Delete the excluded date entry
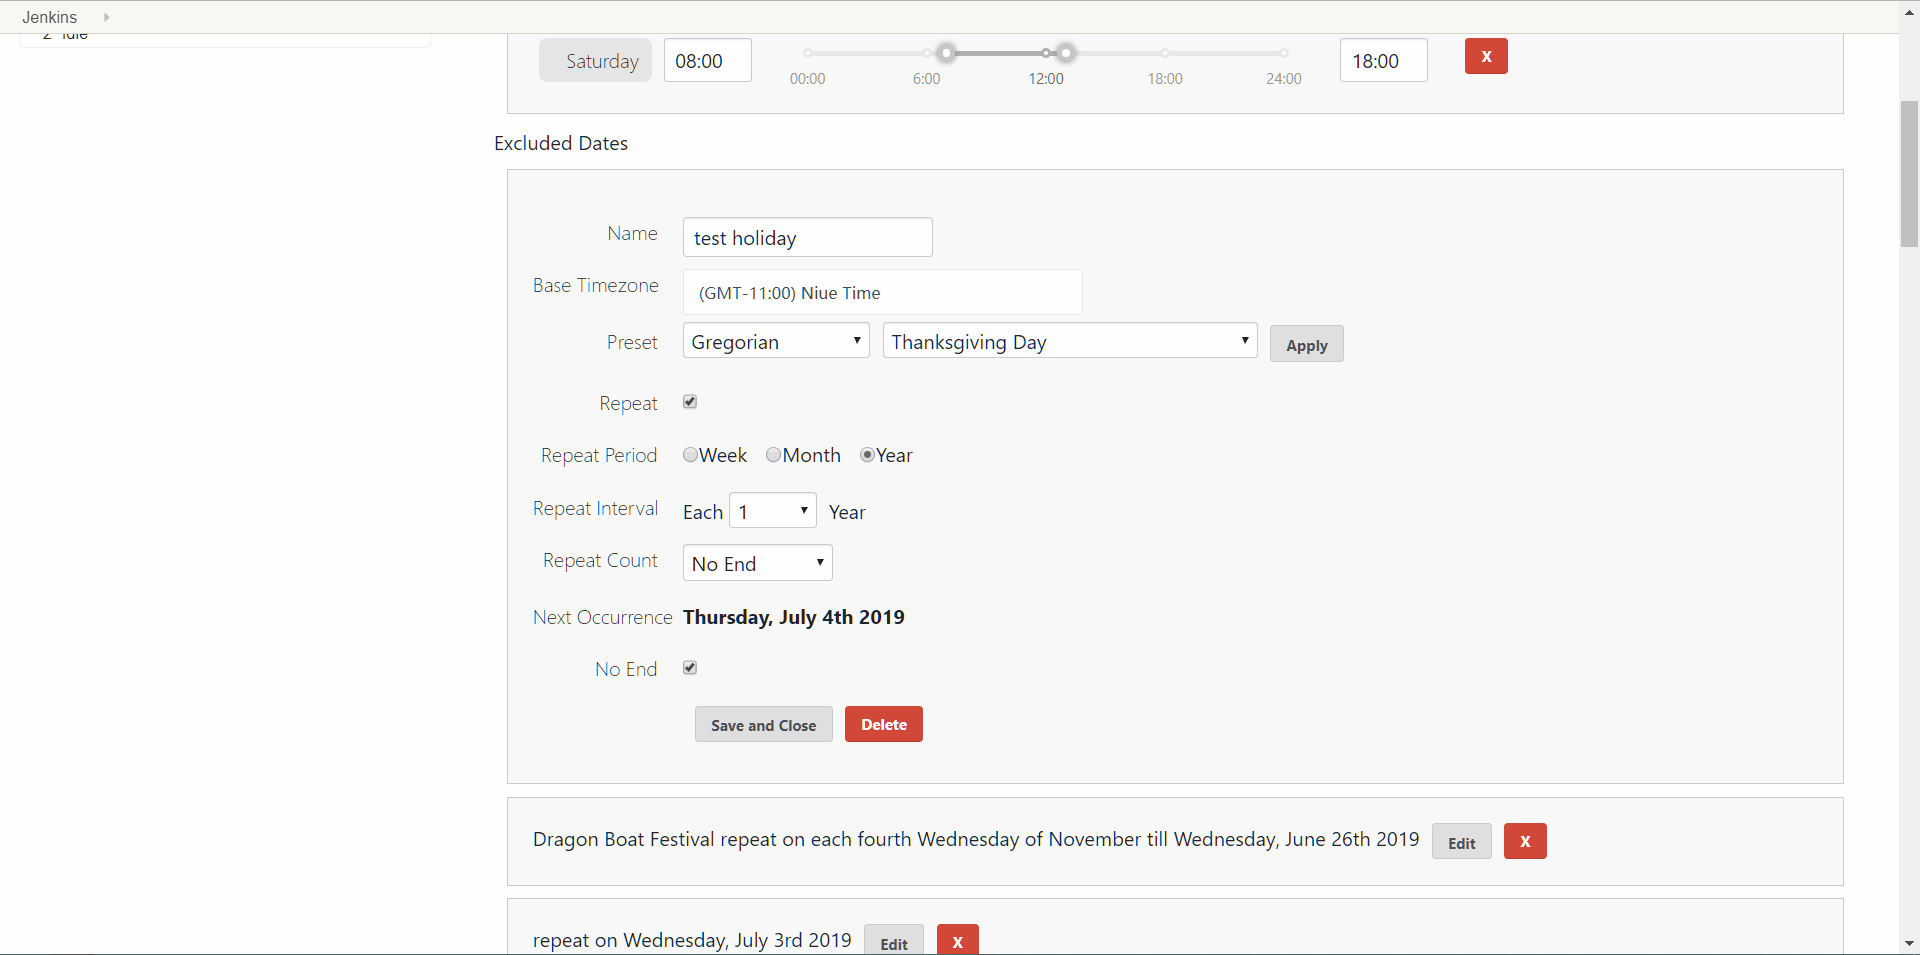 (883, 724)
